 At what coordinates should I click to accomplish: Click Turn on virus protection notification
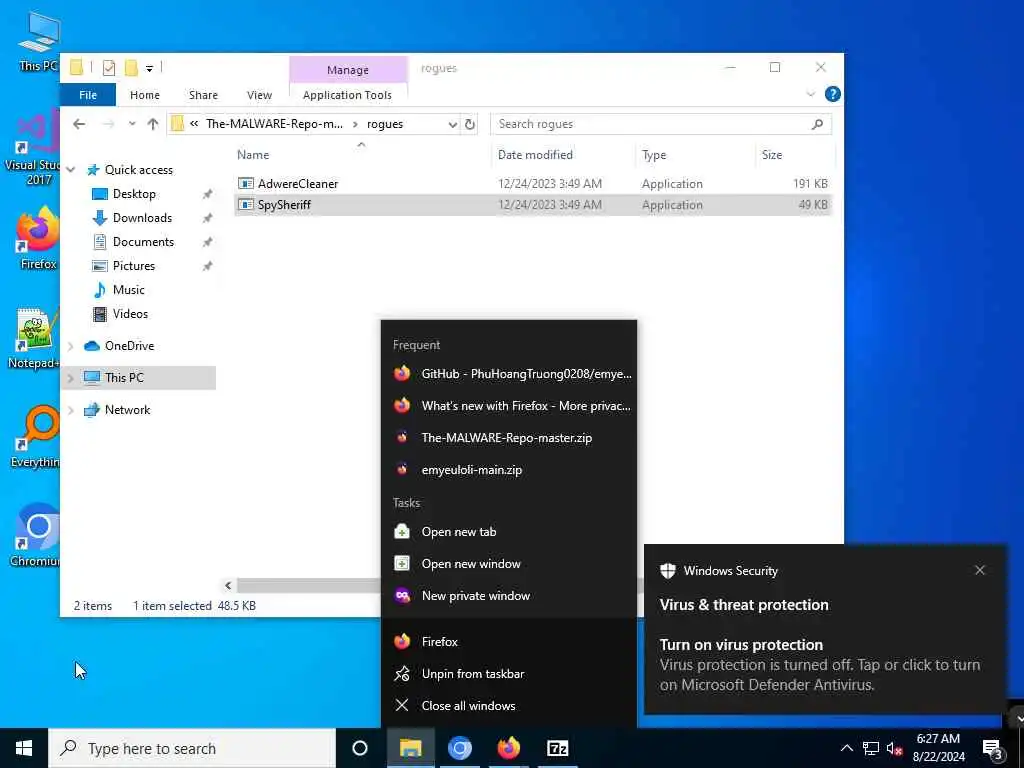pyautogui.click(x=825, y=630)
